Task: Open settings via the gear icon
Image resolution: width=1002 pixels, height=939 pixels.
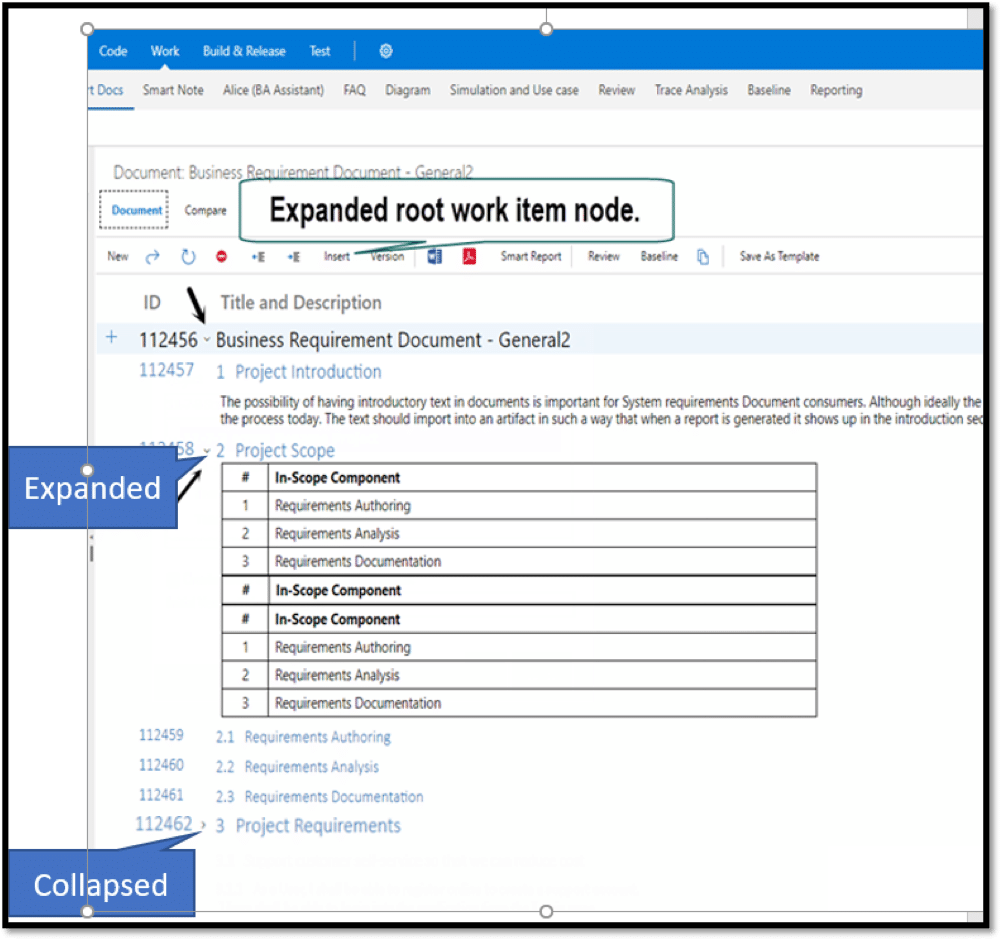Action: tap(385, 51)
